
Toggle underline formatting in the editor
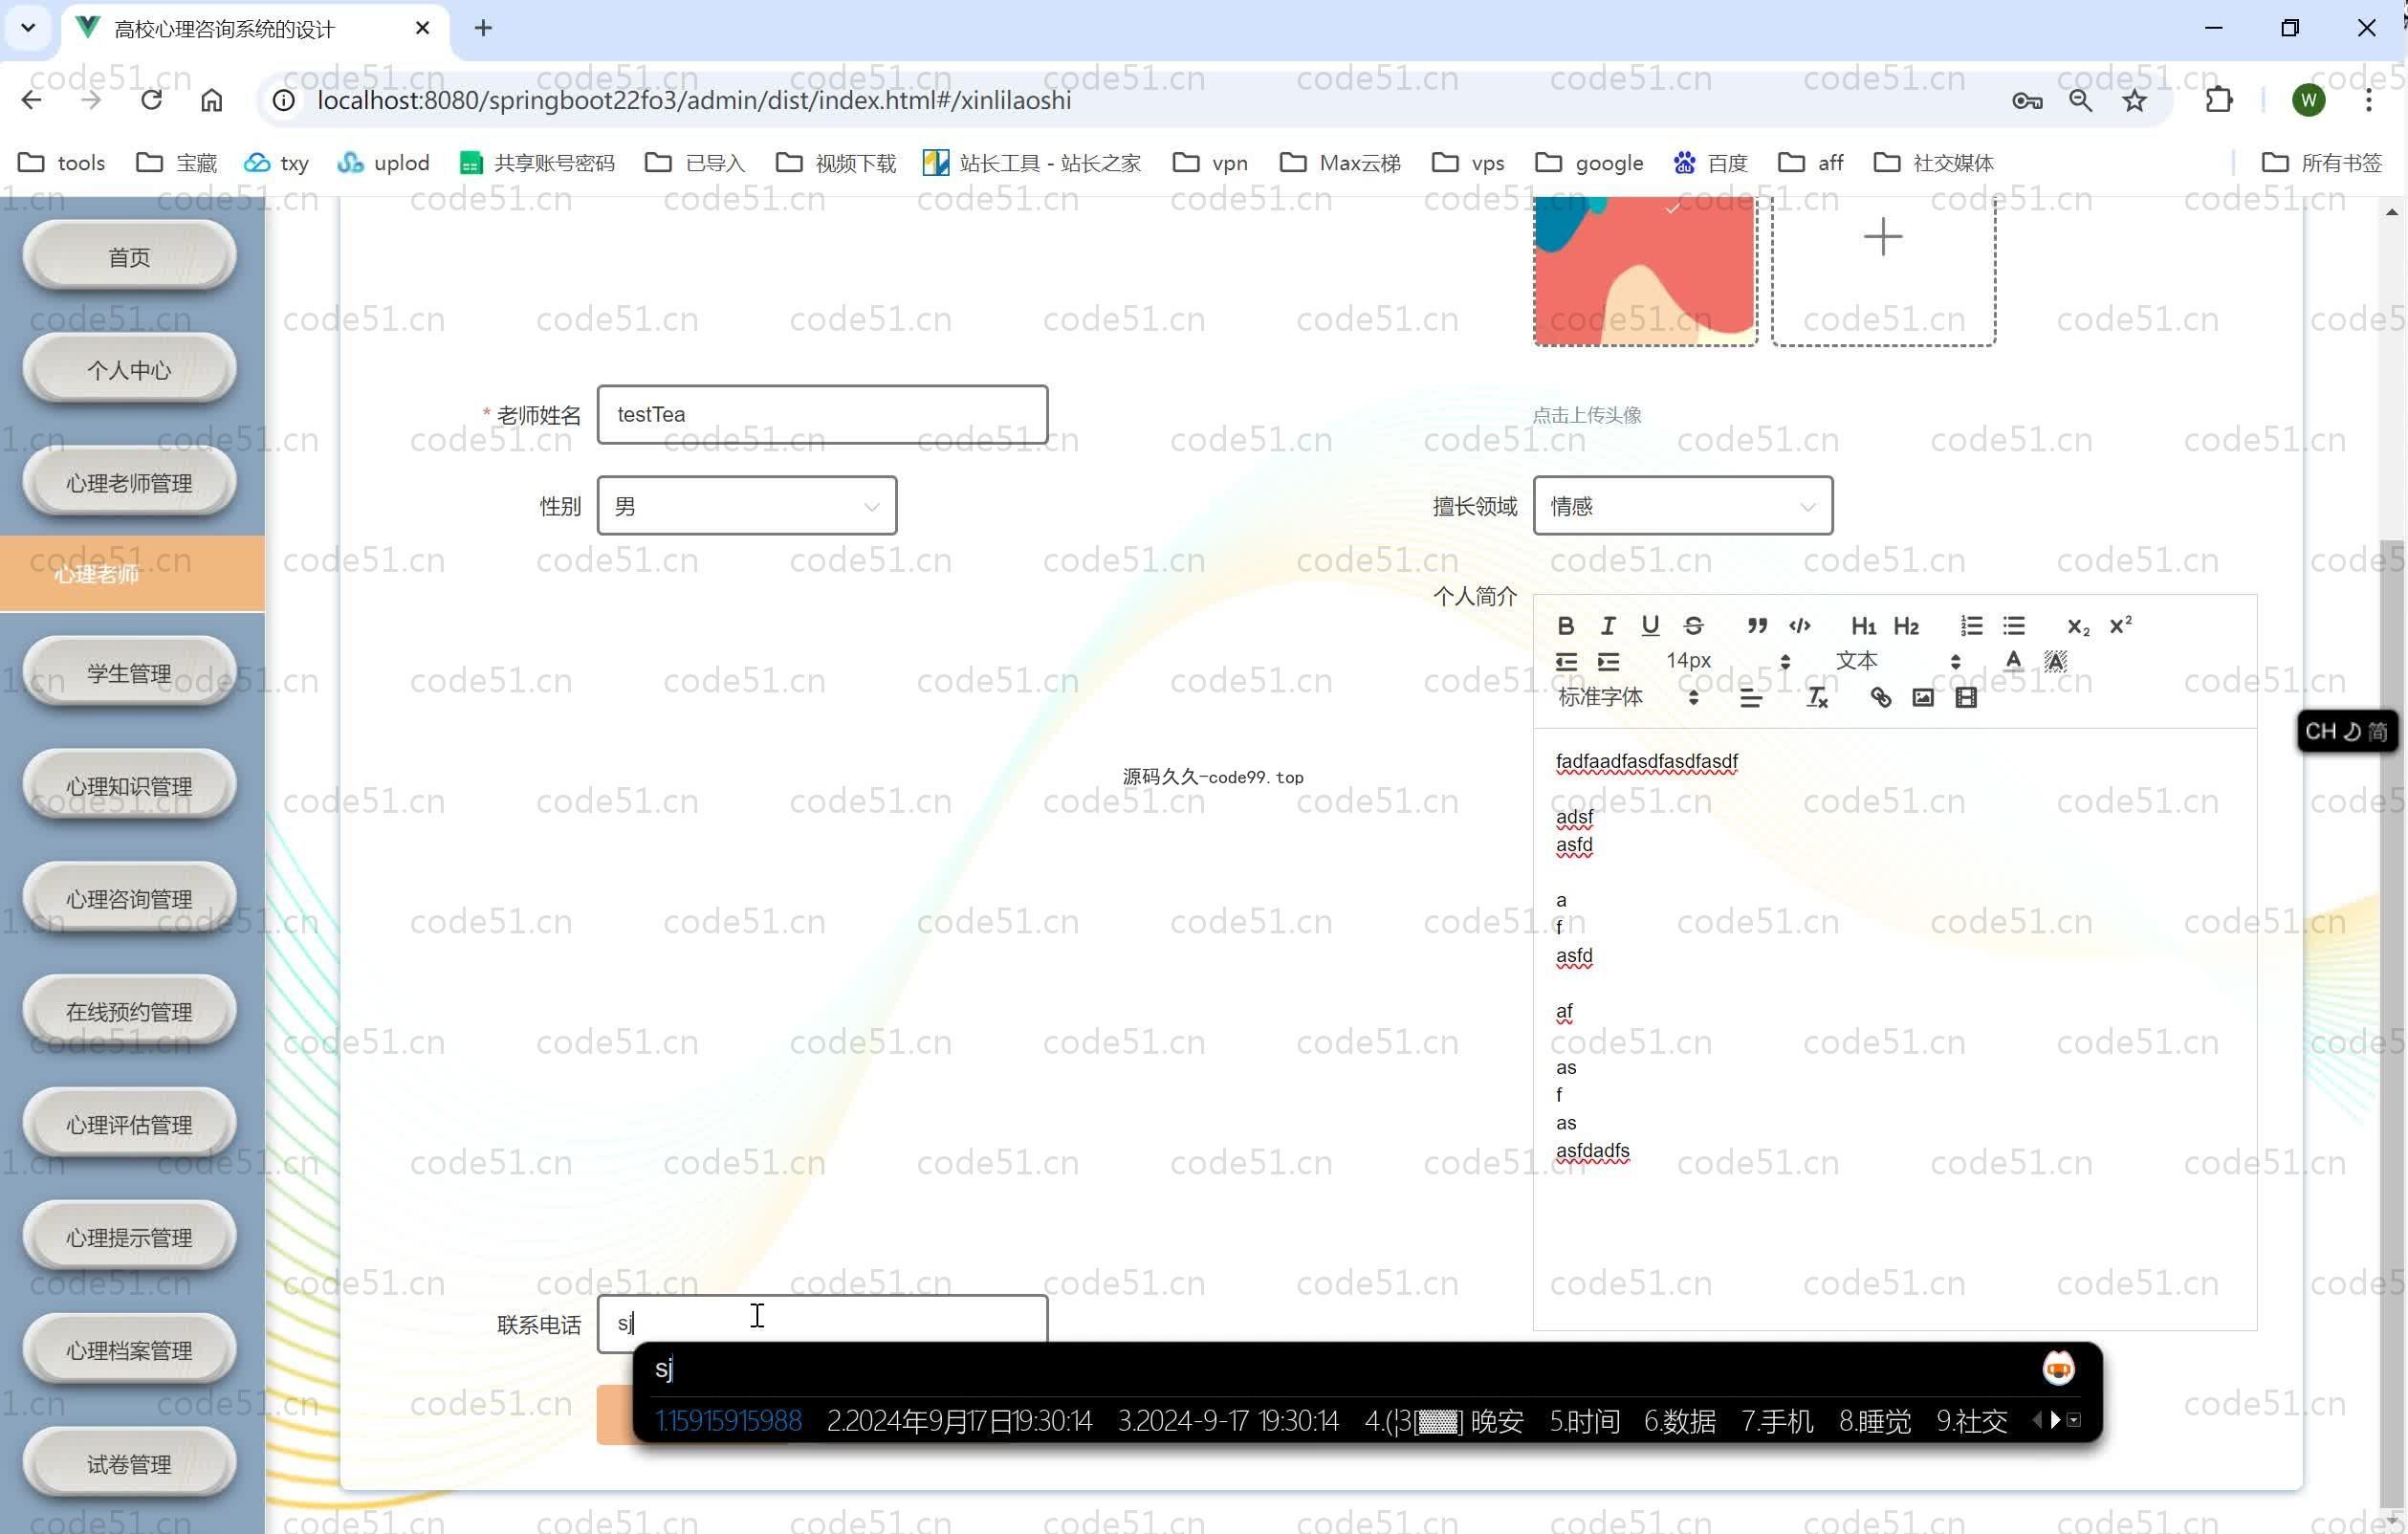click(x=1650, y=625)
